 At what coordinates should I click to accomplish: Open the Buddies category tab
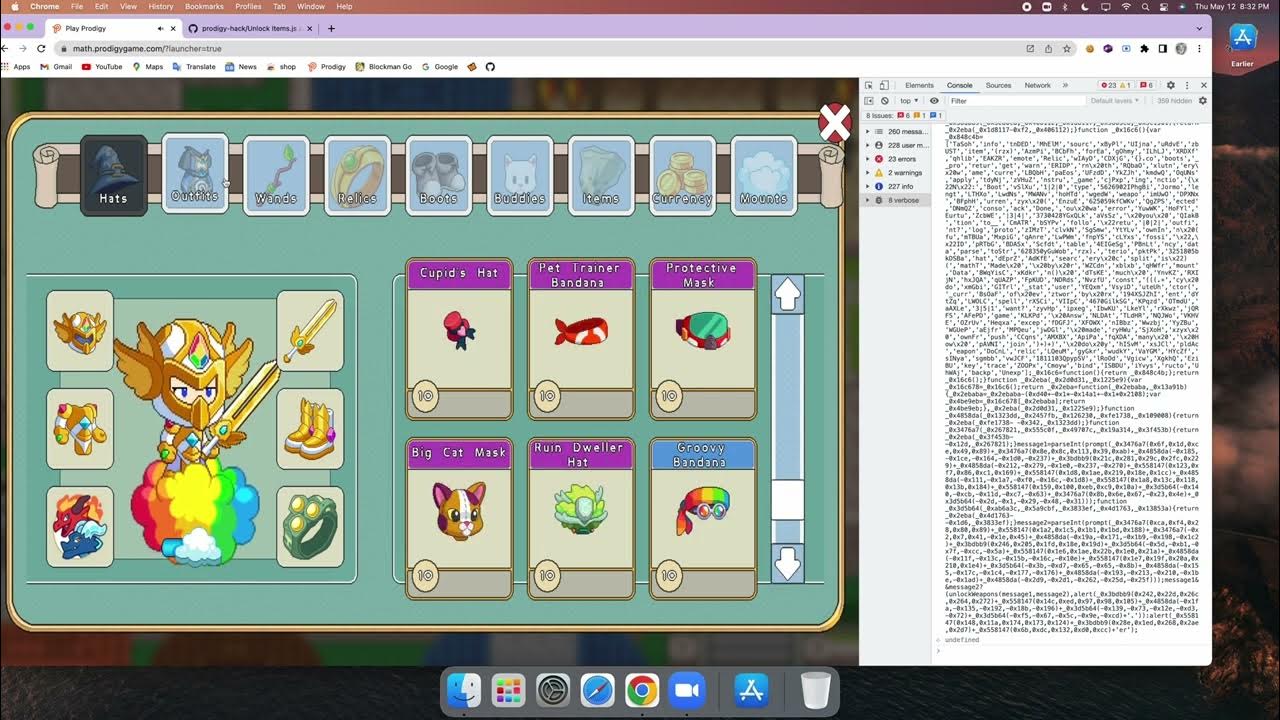click(x=520, y=175)
